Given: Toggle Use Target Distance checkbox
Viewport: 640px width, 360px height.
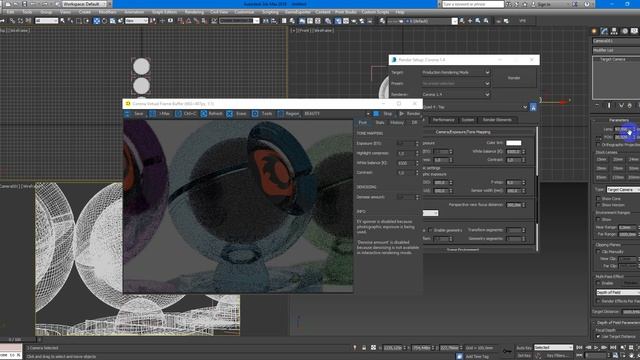Looking at the screenshot, I should pos(598,337).
